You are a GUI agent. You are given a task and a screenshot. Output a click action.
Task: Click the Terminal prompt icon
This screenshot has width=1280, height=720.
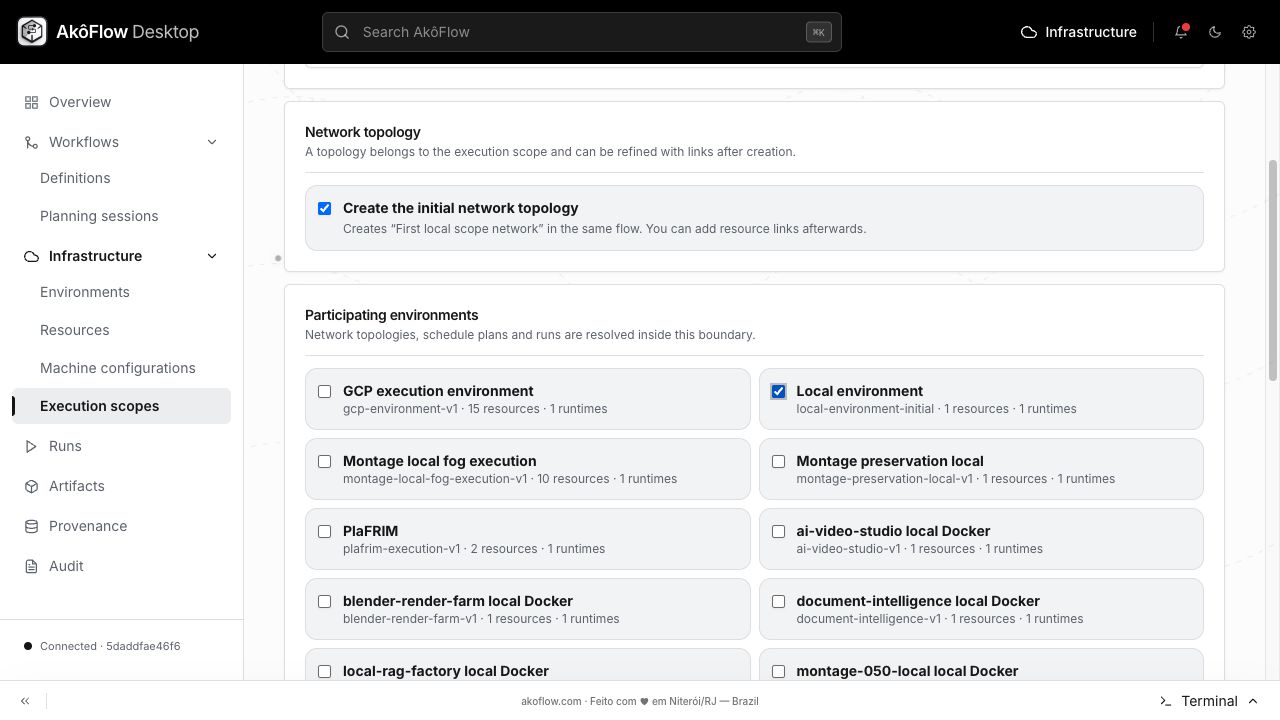coord(1165,701)
